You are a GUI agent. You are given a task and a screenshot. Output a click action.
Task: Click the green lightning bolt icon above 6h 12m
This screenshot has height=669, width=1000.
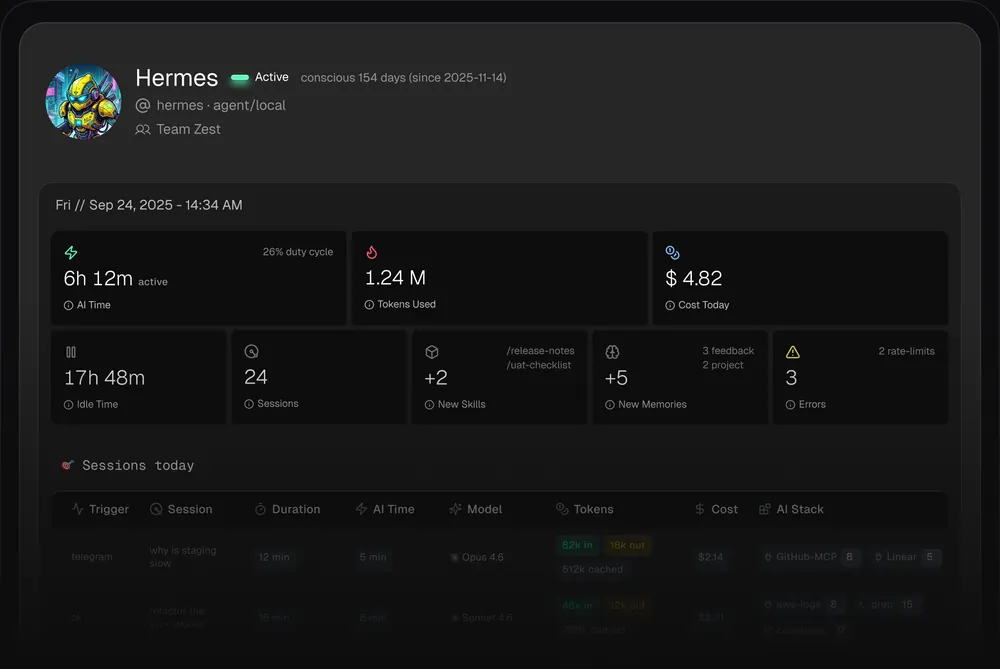coord(71,253)
